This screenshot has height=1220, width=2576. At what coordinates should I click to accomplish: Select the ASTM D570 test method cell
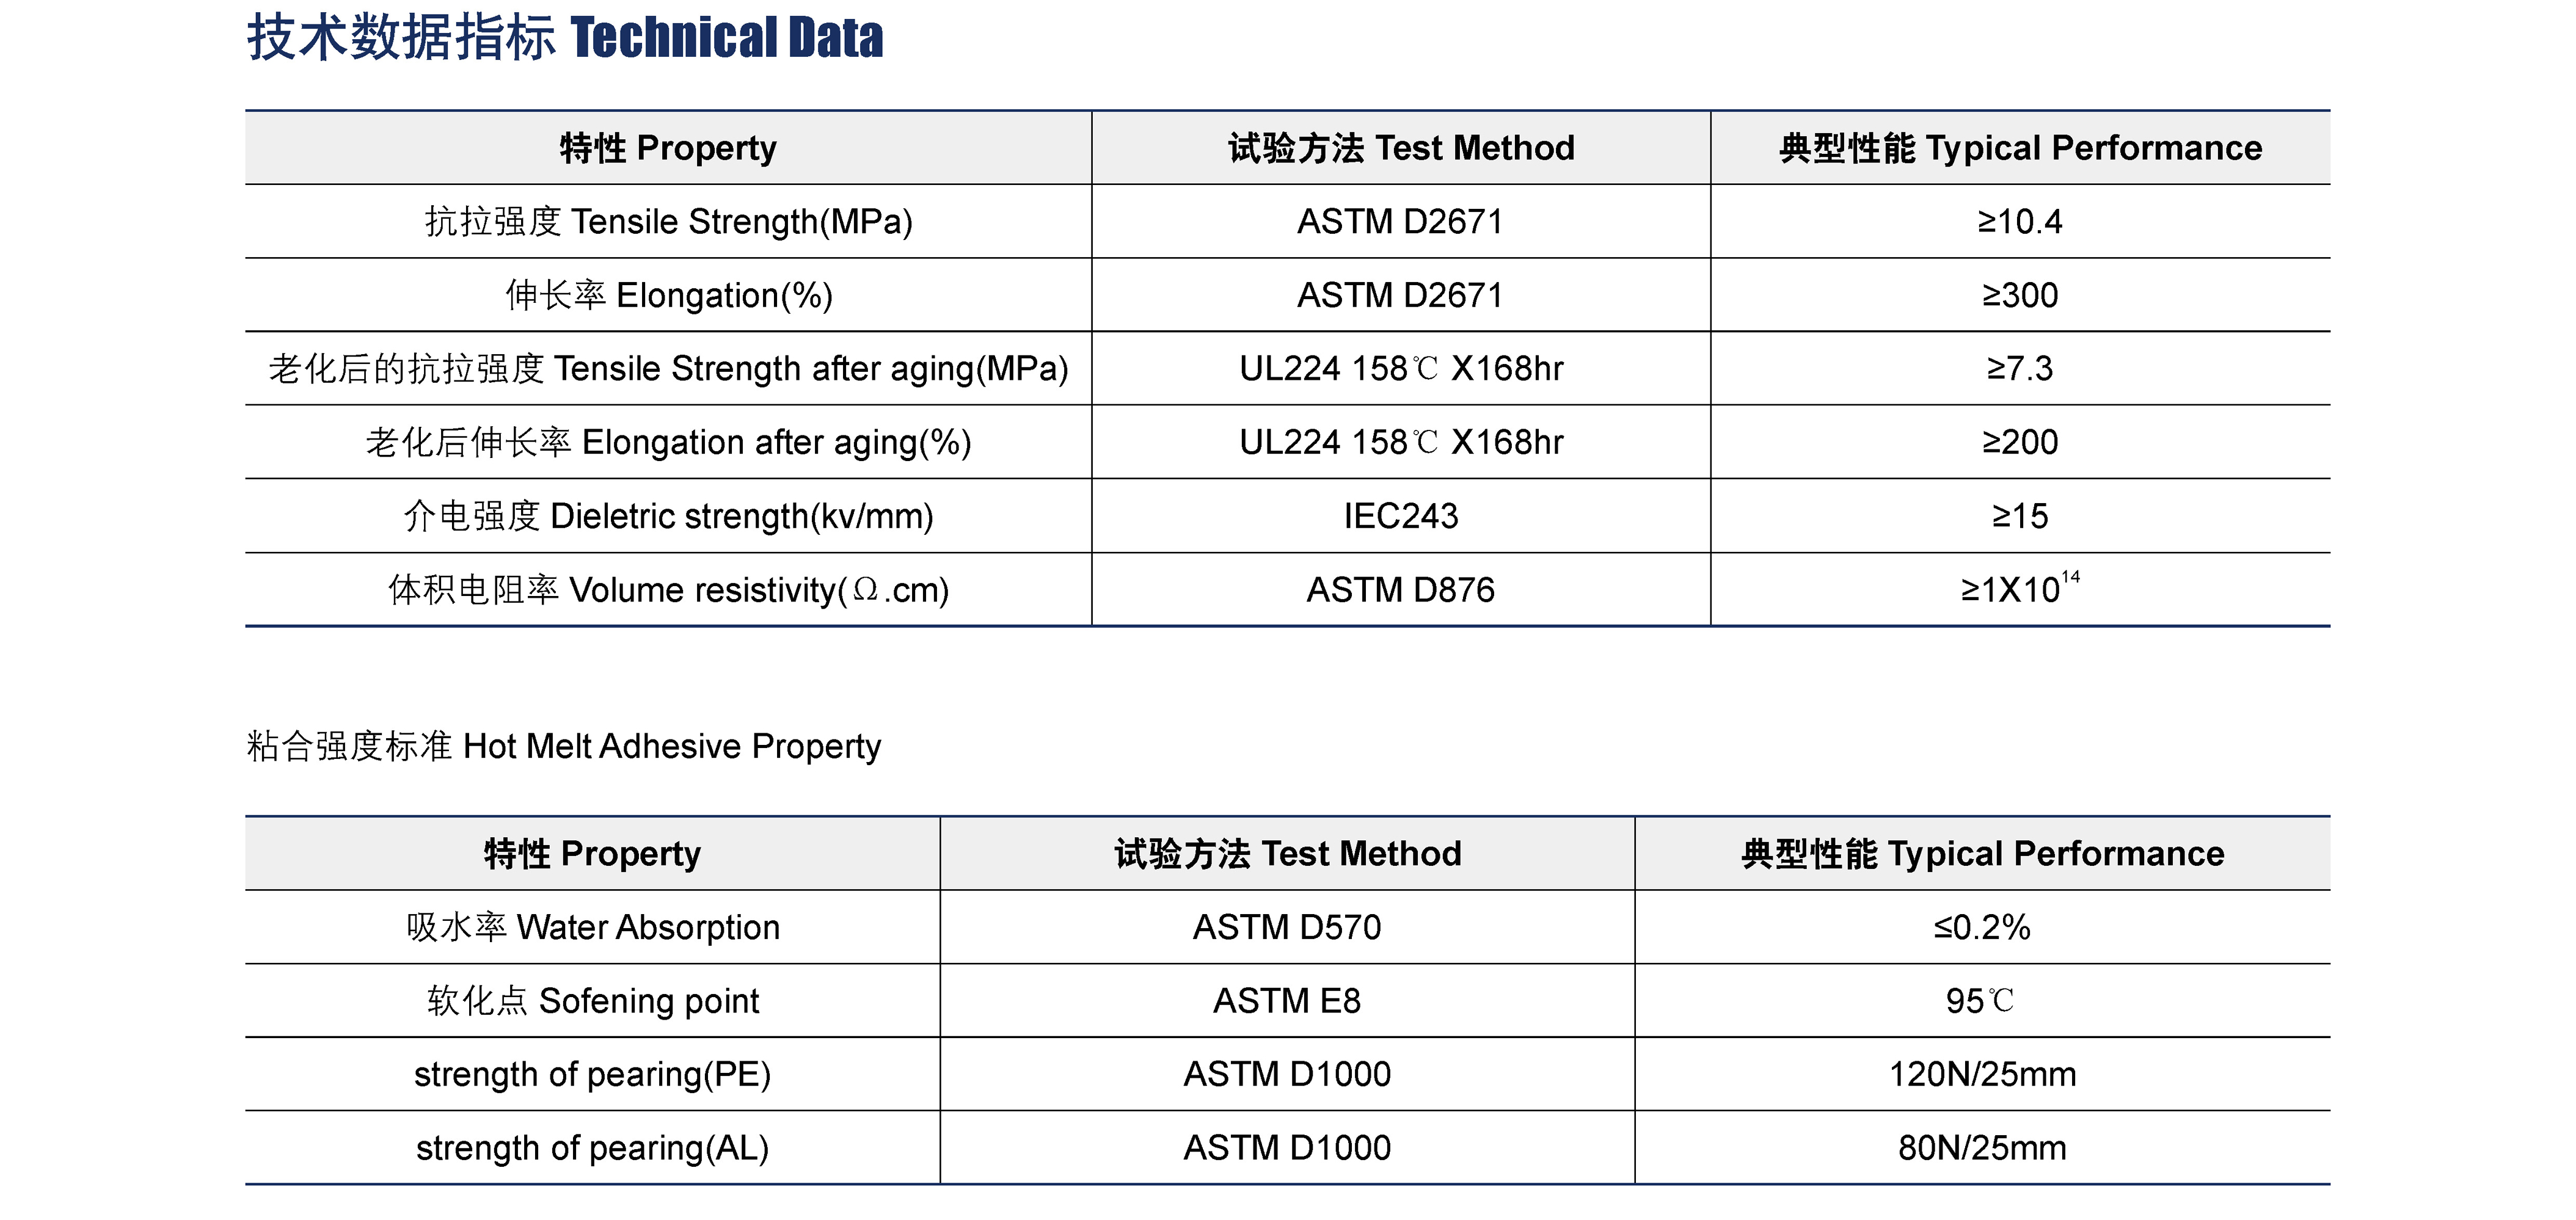[1287, 928]
